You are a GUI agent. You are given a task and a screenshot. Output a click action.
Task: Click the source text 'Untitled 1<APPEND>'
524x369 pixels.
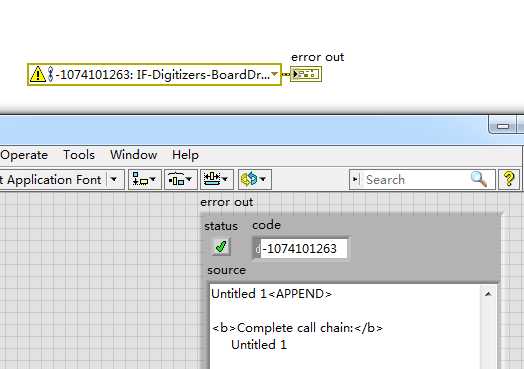click(x=271, y=294)
